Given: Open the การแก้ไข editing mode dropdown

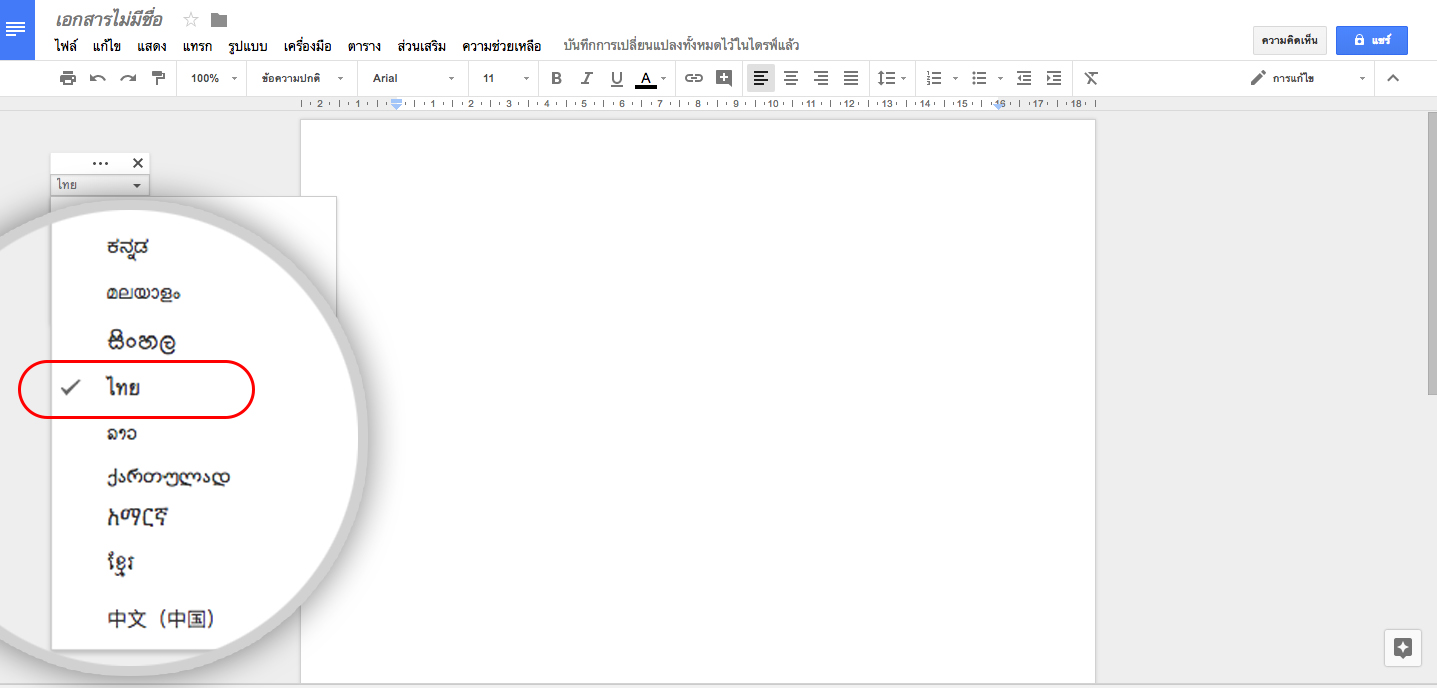Looking at the screenshot, I should tap(1308, 78).
